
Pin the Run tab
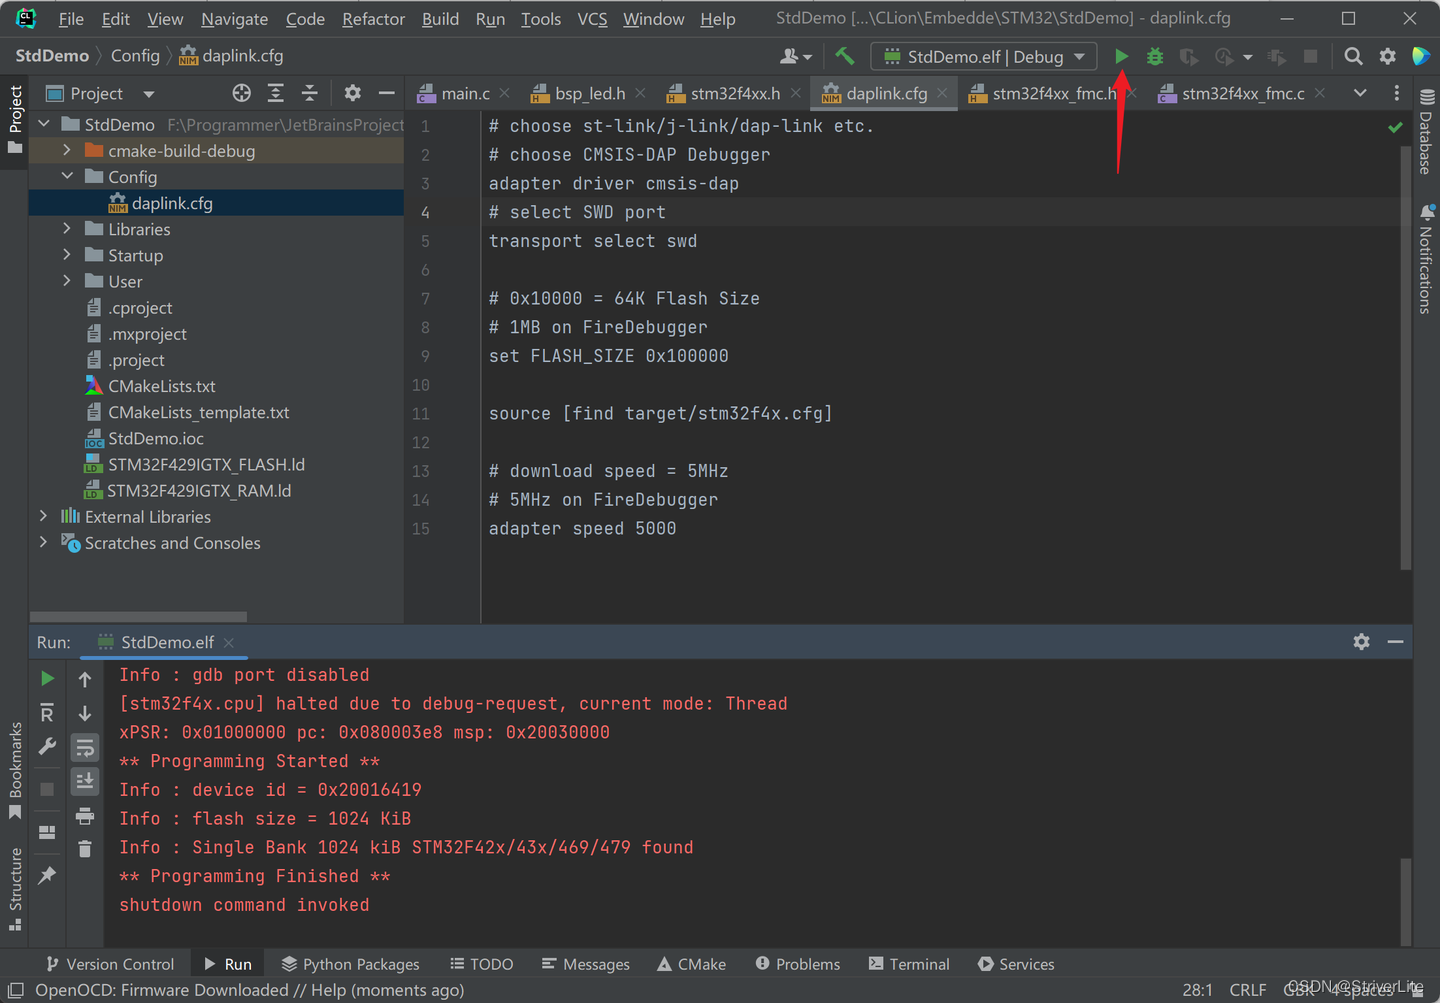[47, 875]
